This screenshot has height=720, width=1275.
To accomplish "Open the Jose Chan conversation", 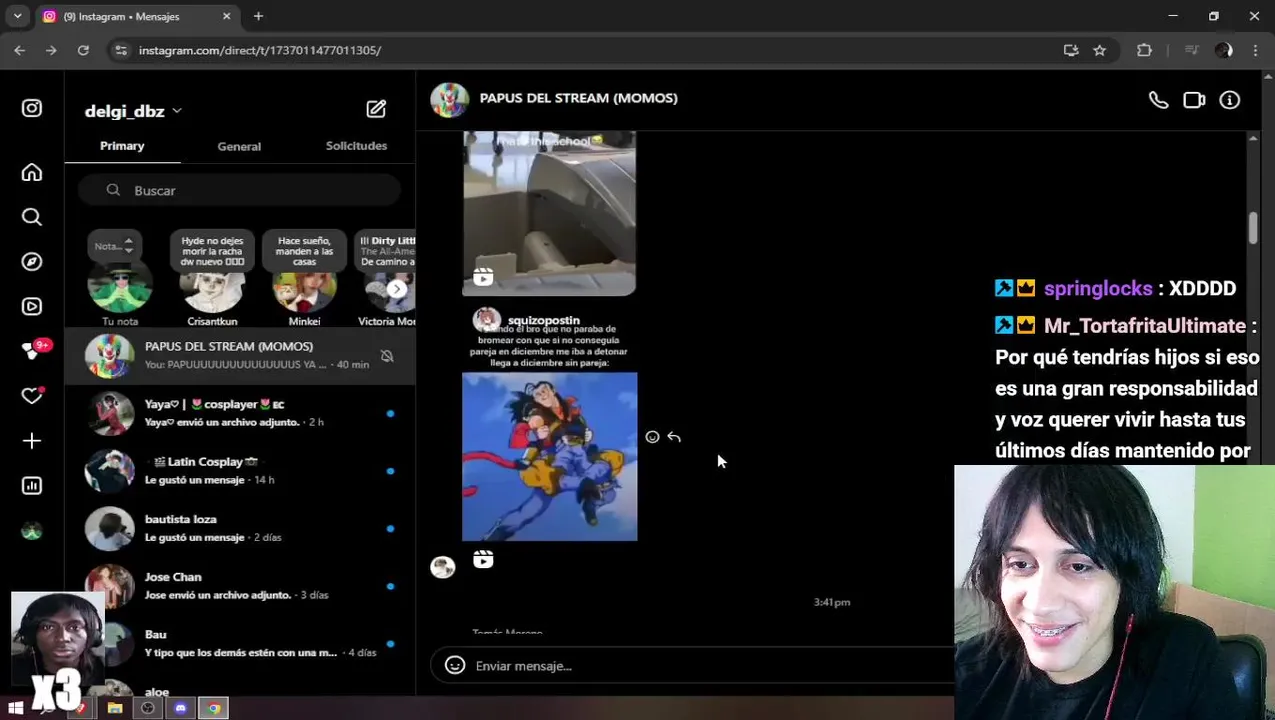I will (240, 586).
